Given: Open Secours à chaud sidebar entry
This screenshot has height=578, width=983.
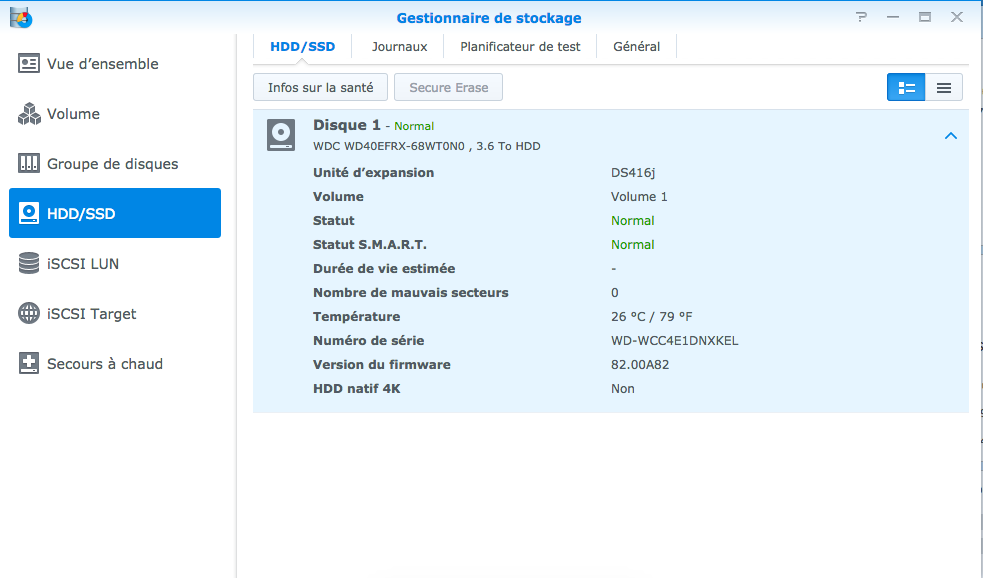Looking at the screenshot, I should pyautogui.click(x=115, y=364).
